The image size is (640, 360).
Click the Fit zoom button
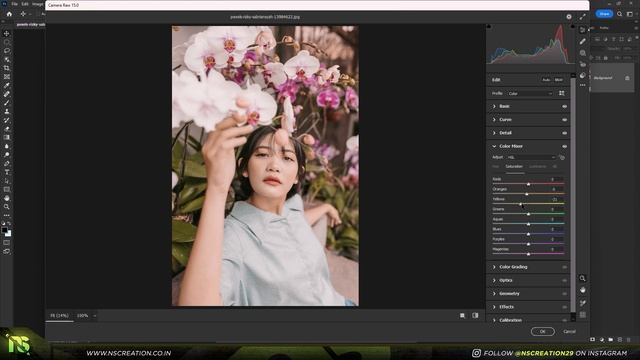60,316
